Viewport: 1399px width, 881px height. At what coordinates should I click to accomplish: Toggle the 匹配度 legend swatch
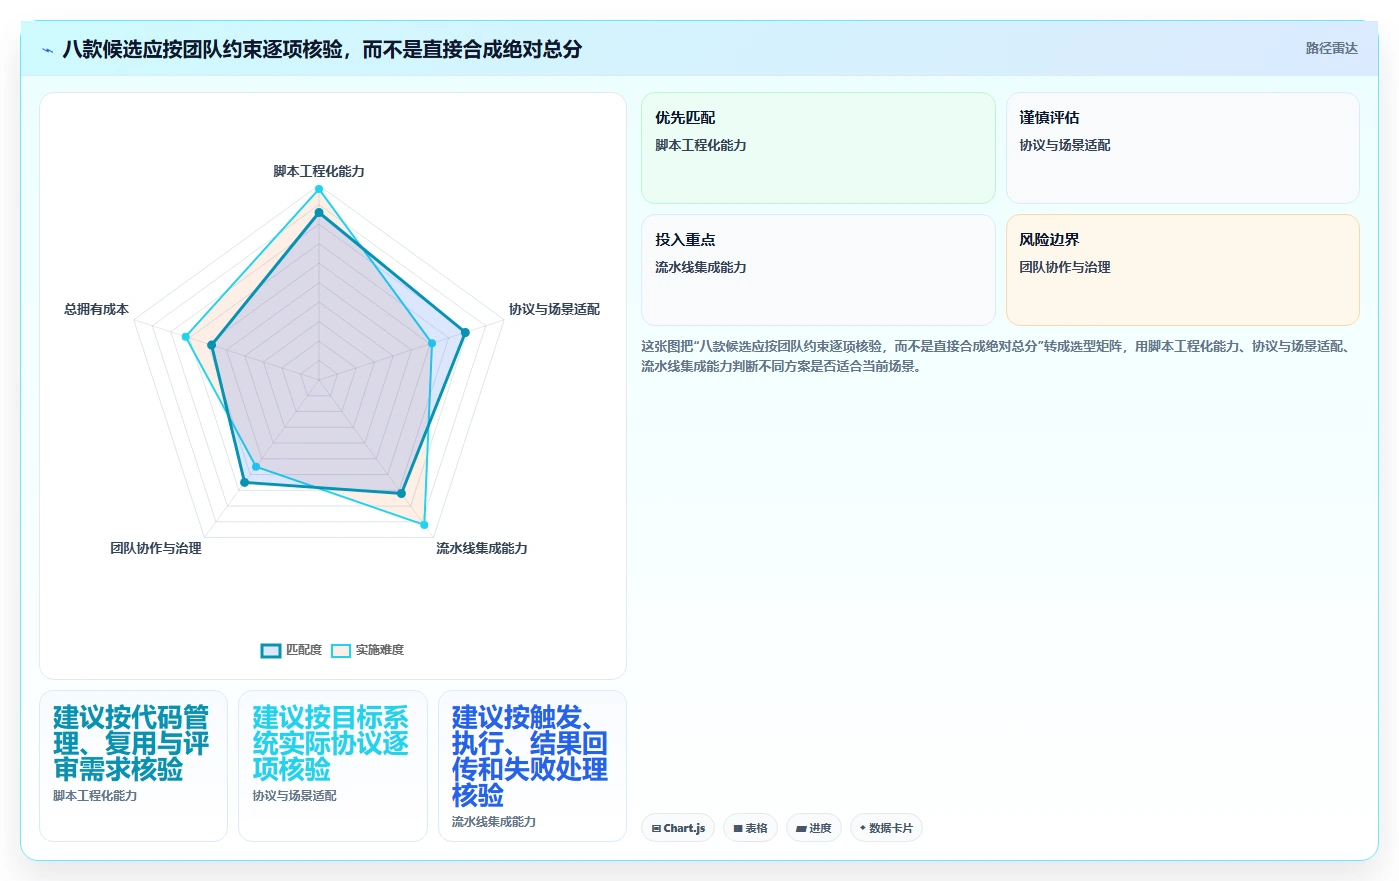(x=271, y=651)
